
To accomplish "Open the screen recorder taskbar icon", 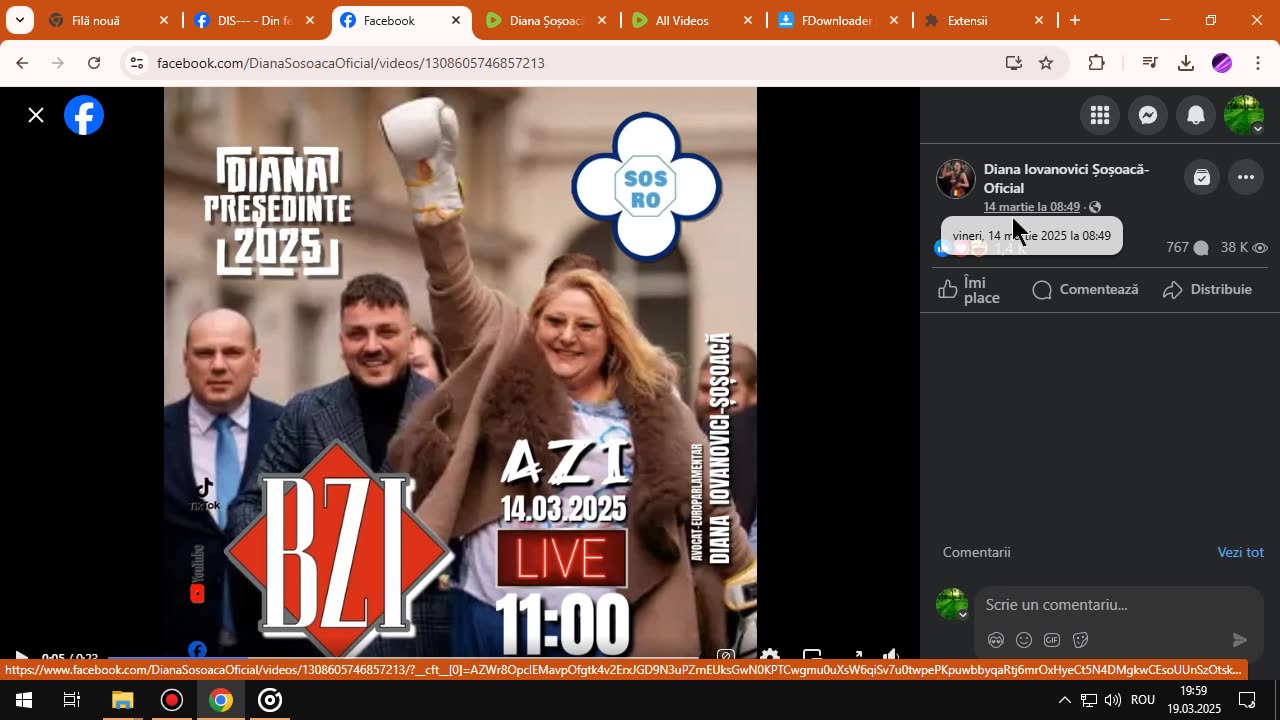I will (x=172, y=700).
